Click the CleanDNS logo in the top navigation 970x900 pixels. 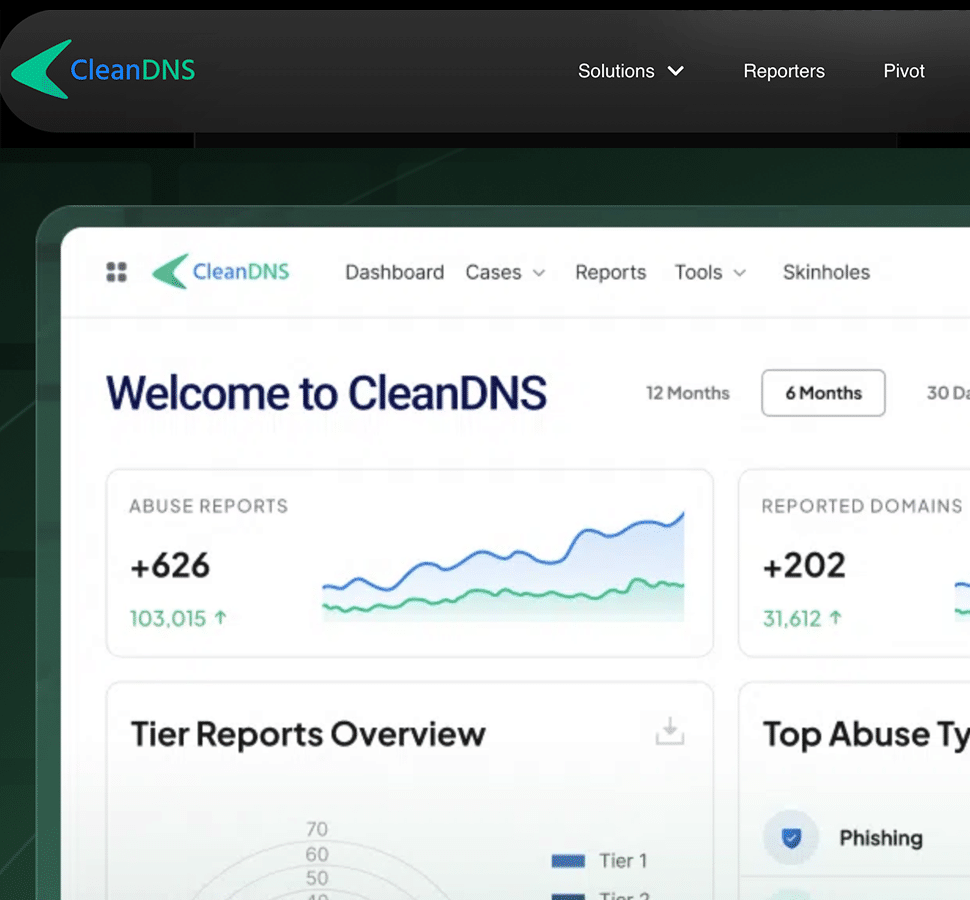[x=102, y=70]
